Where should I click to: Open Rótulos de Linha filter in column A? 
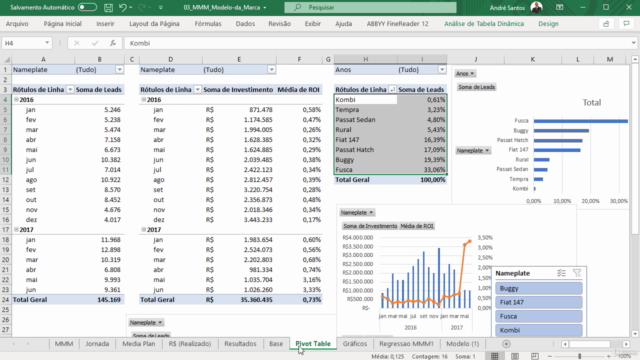tap(70, 90)
